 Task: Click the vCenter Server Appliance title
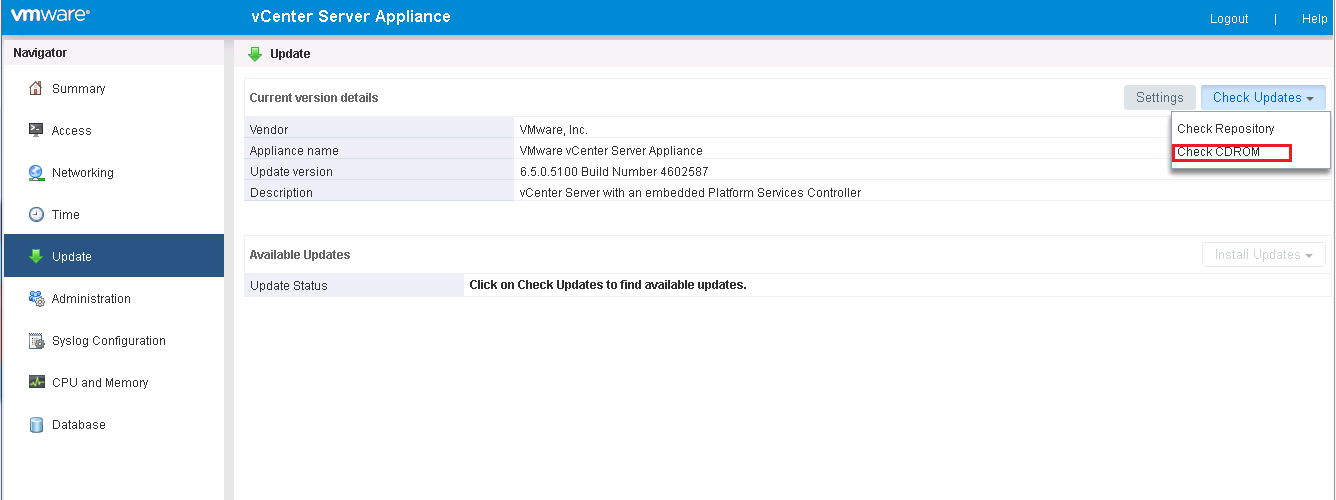351,17
